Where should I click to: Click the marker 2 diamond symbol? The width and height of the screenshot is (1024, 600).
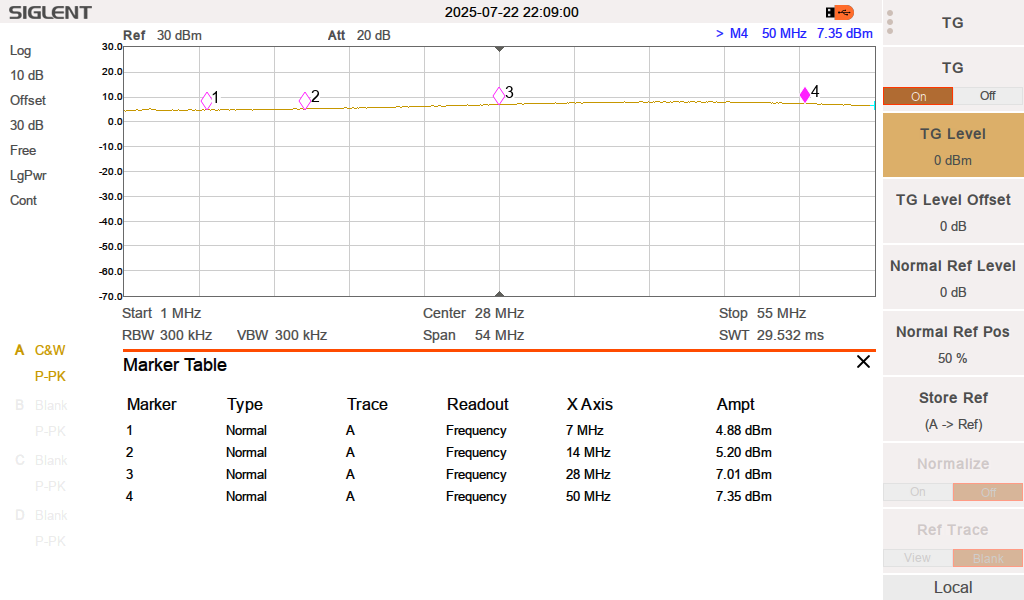(x=303, y=97)
